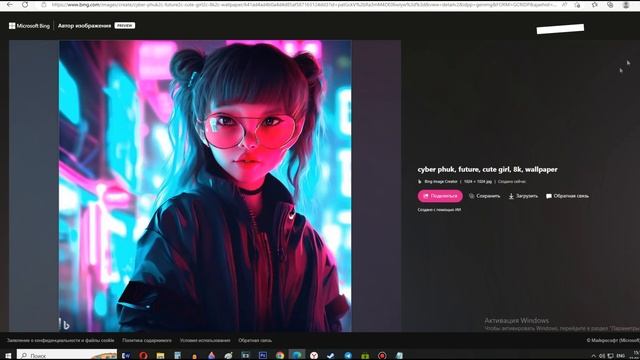
Task: Click the Загрузить download button
Action: pyautogui.click(x=523, y=196)
